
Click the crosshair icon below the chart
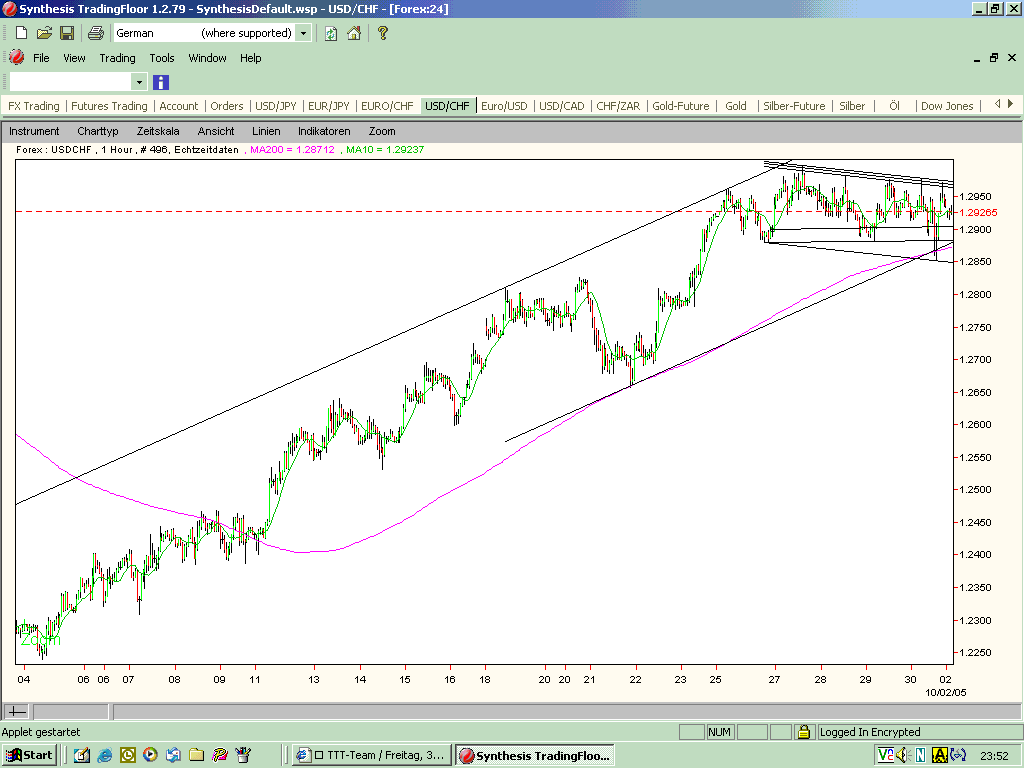click(16, 711)
